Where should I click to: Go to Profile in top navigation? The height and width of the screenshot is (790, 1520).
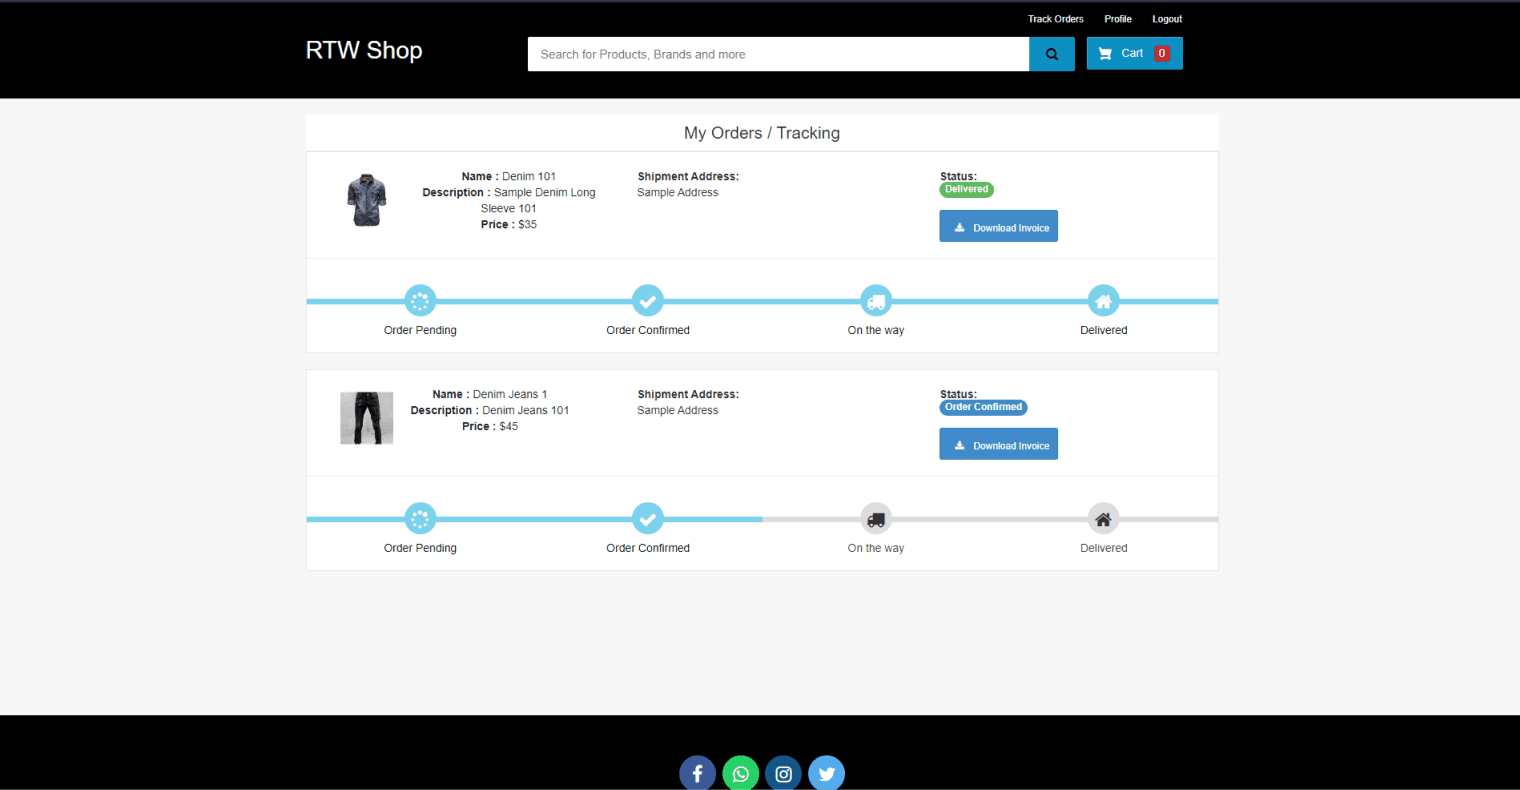point(1117,19)
